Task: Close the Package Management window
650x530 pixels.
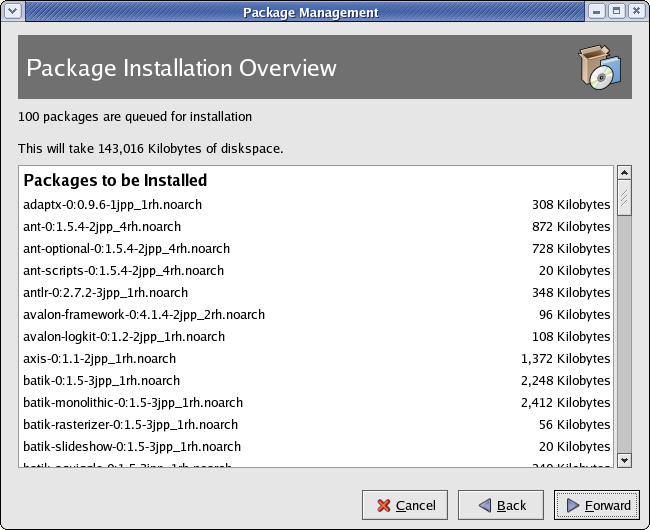Action: coord(636,12)
